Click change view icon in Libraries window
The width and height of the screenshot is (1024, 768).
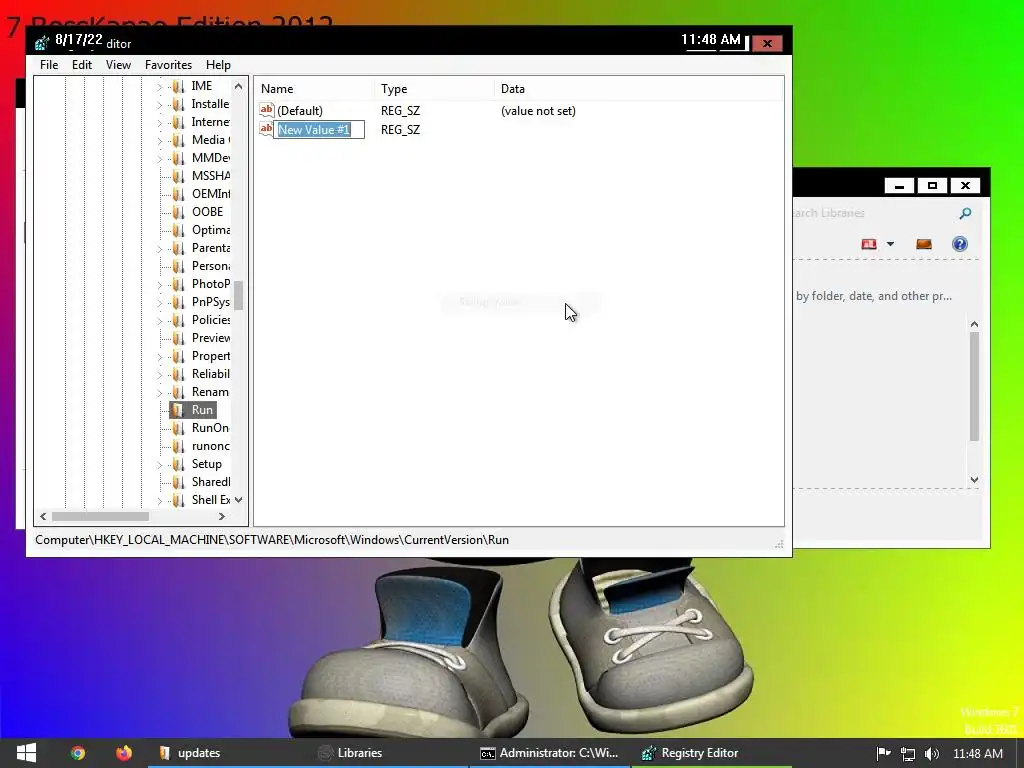pyautogui.click(x=869, y=244)
